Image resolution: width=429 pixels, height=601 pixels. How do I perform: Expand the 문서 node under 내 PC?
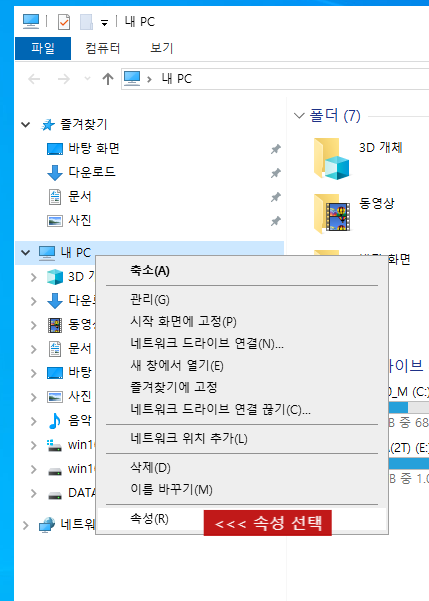pos(34,349)
